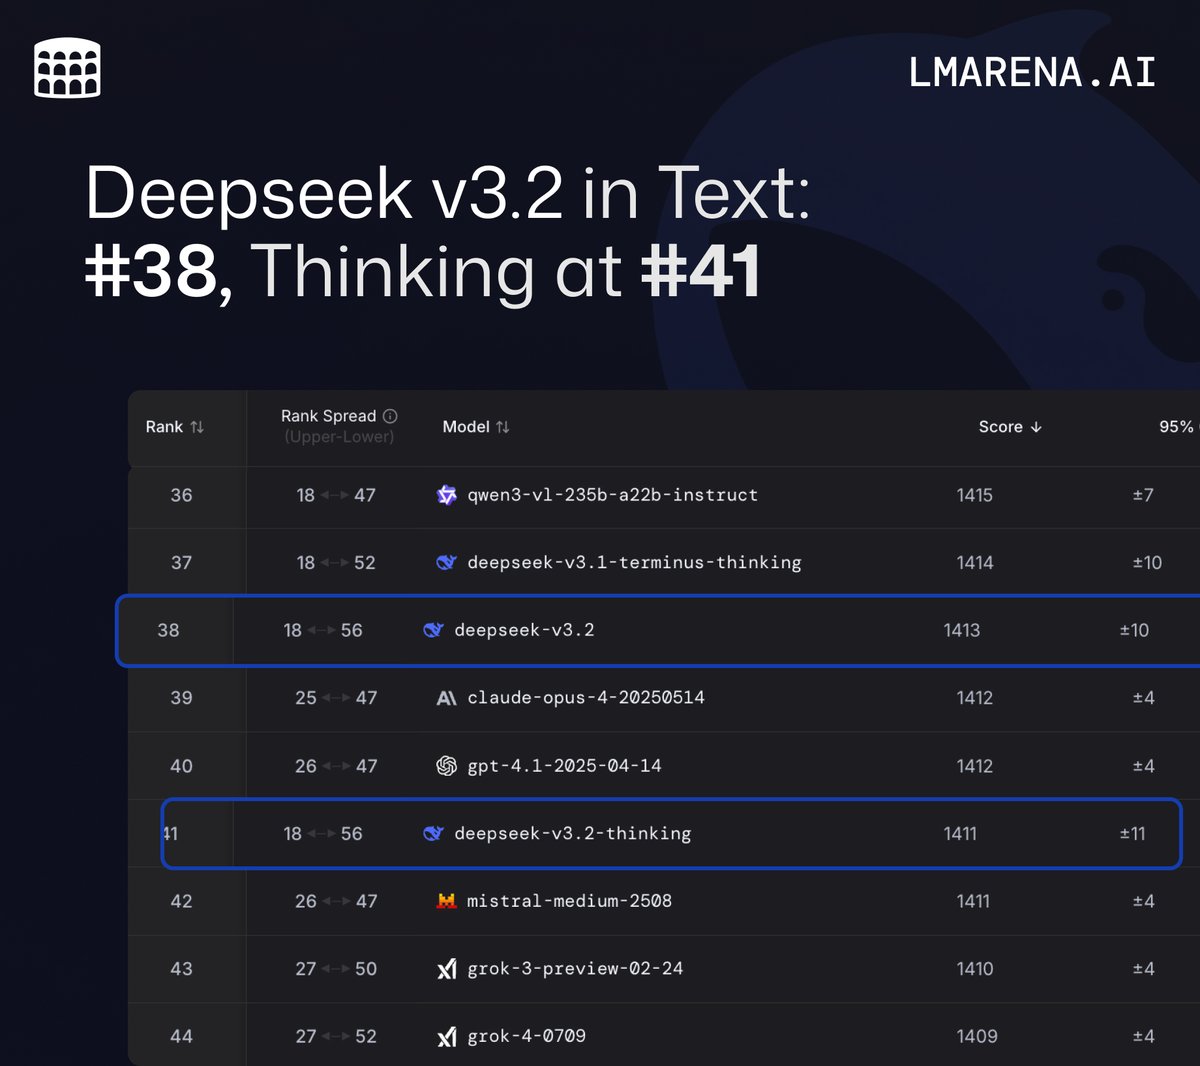Open deepseek-v3.2-thinking model name
The height and width of the screenshot is (1066, 1200).
point(573,833)
